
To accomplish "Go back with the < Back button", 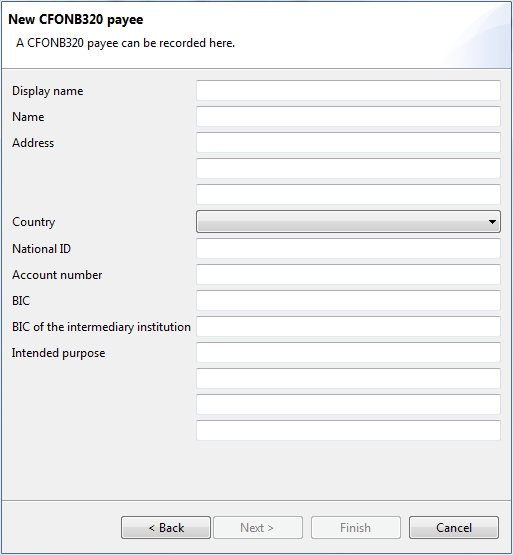I will coord(166,528).
